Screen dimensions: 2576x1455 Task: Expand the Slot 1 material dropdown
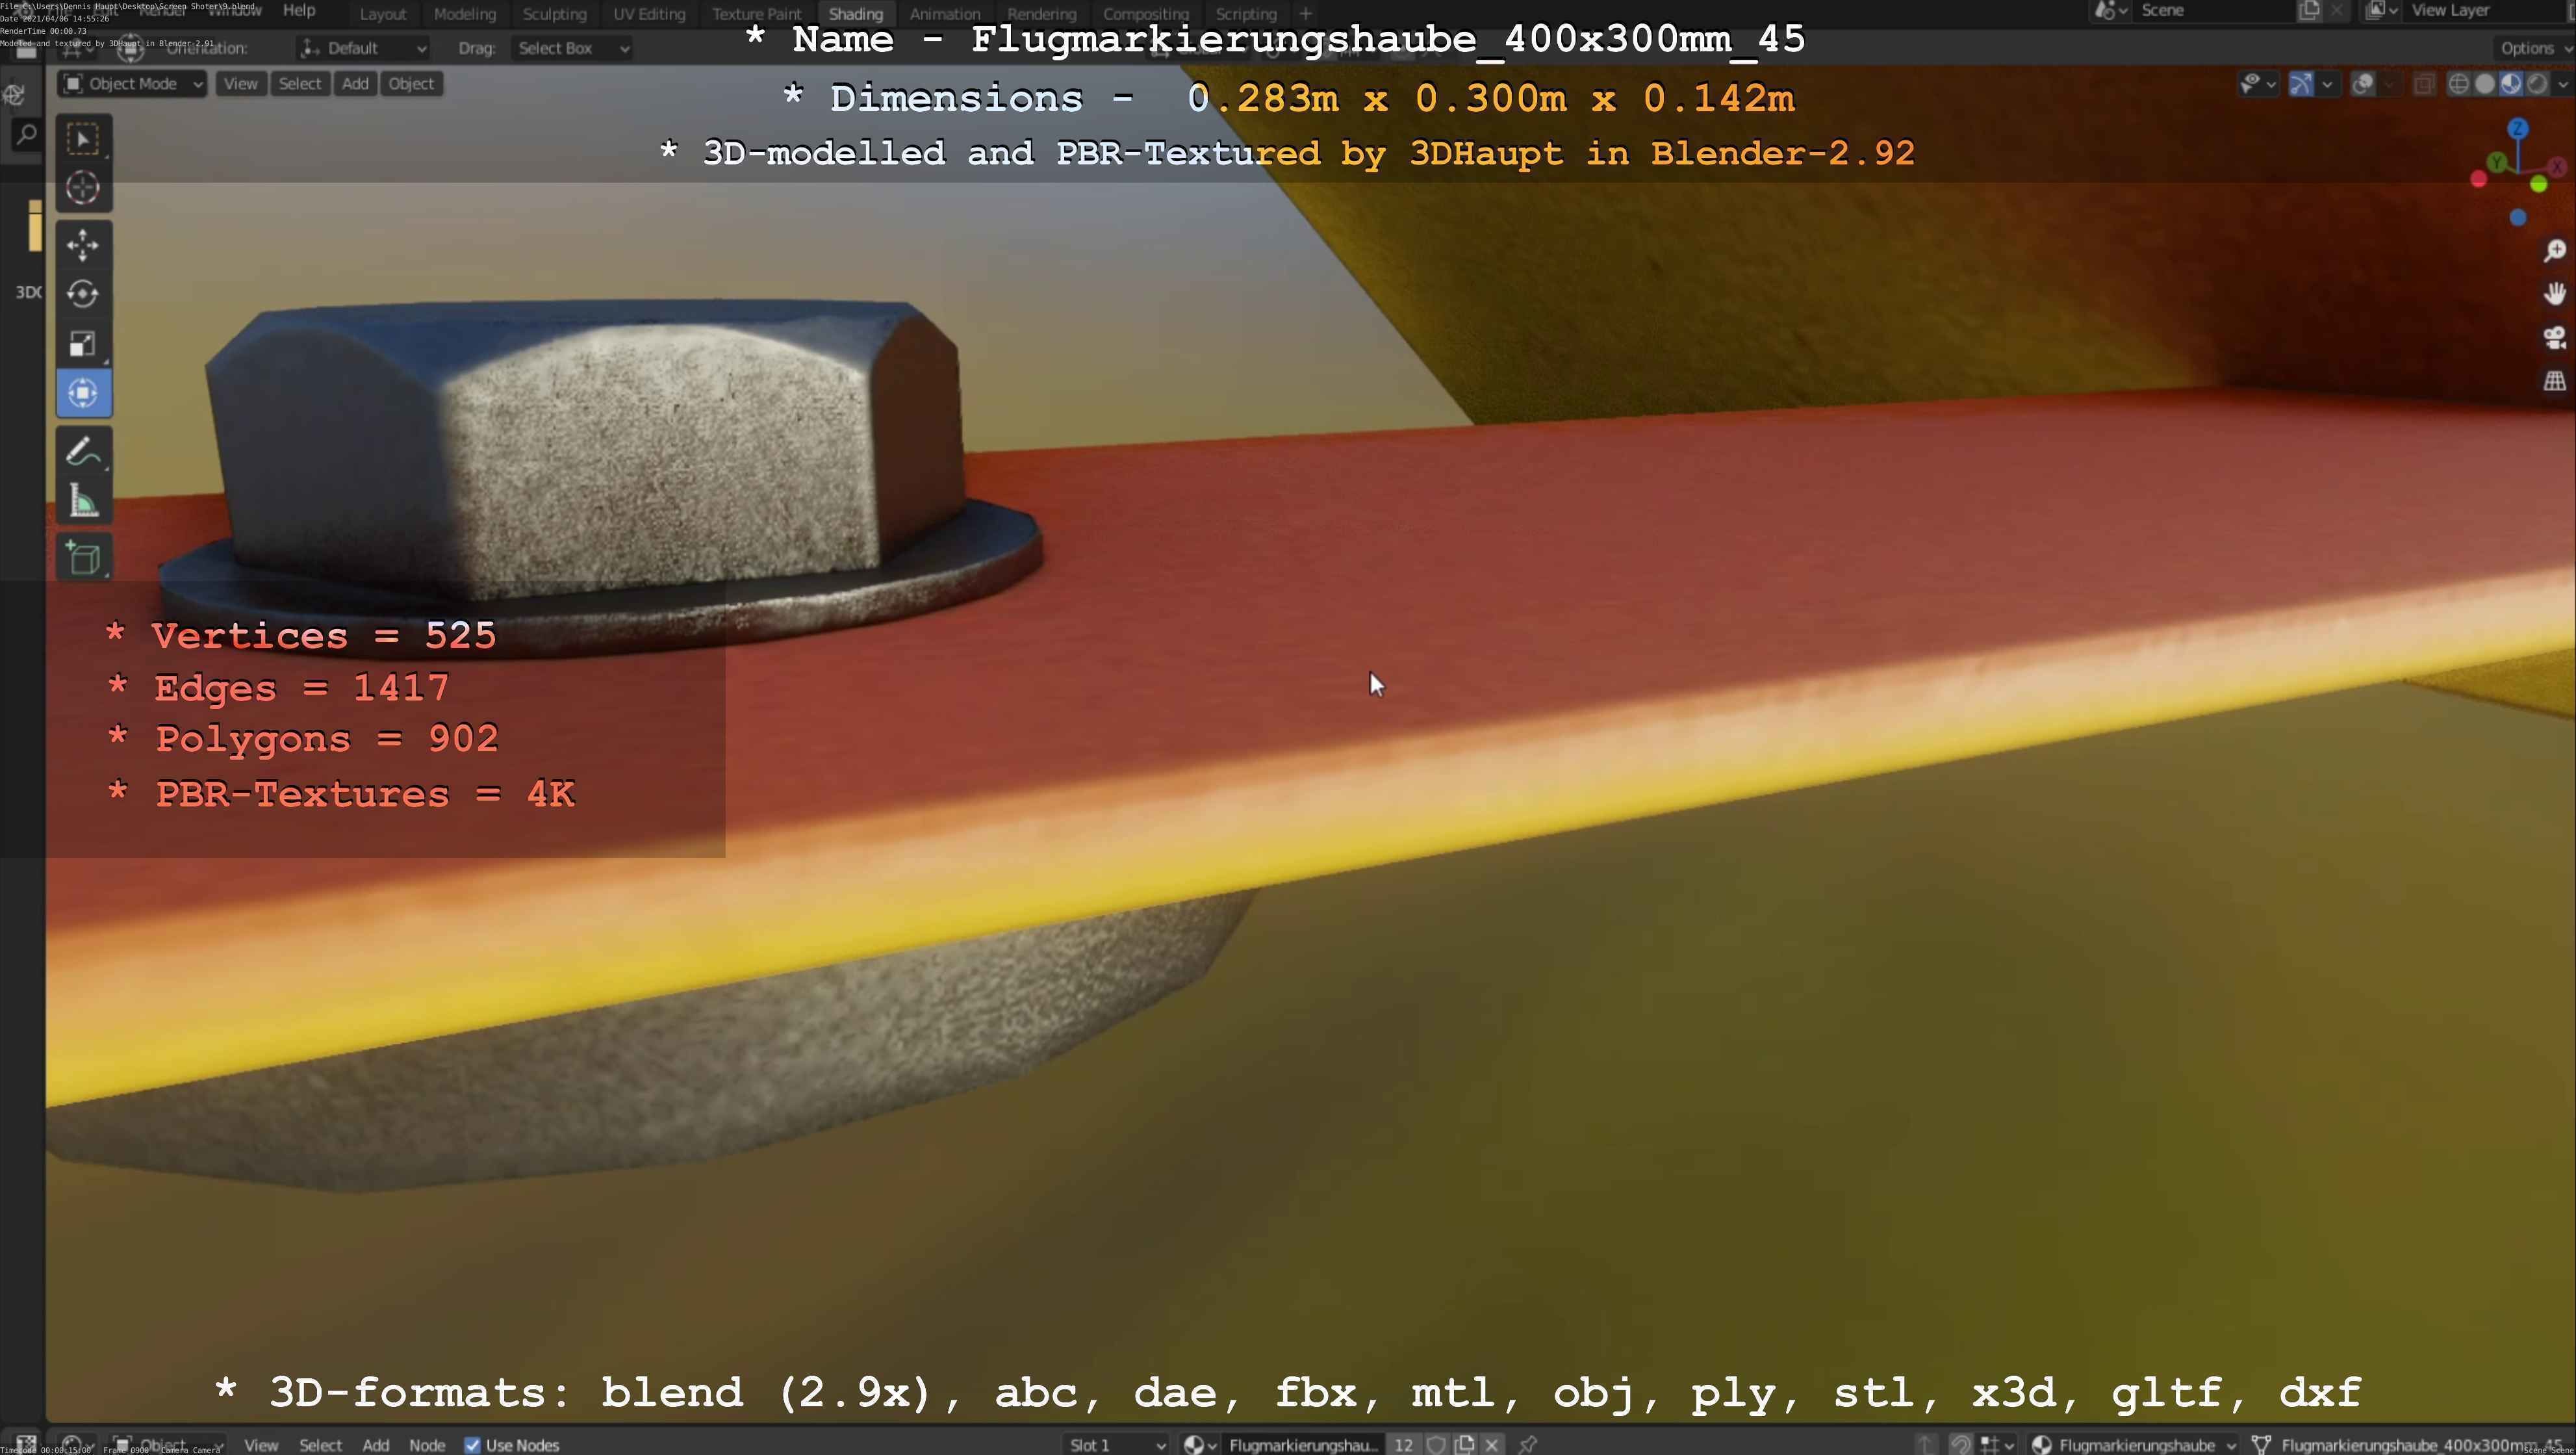point(1116,1445)
